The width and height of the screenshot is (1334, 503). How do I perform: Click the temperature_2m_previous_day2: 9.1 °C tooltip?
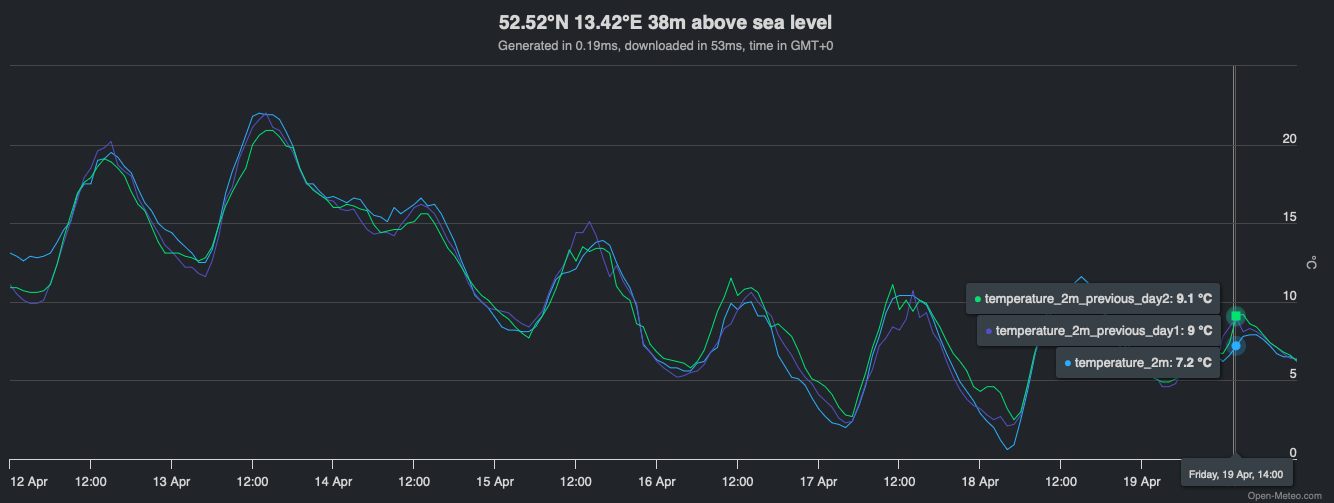click(x=1093, y=298)
